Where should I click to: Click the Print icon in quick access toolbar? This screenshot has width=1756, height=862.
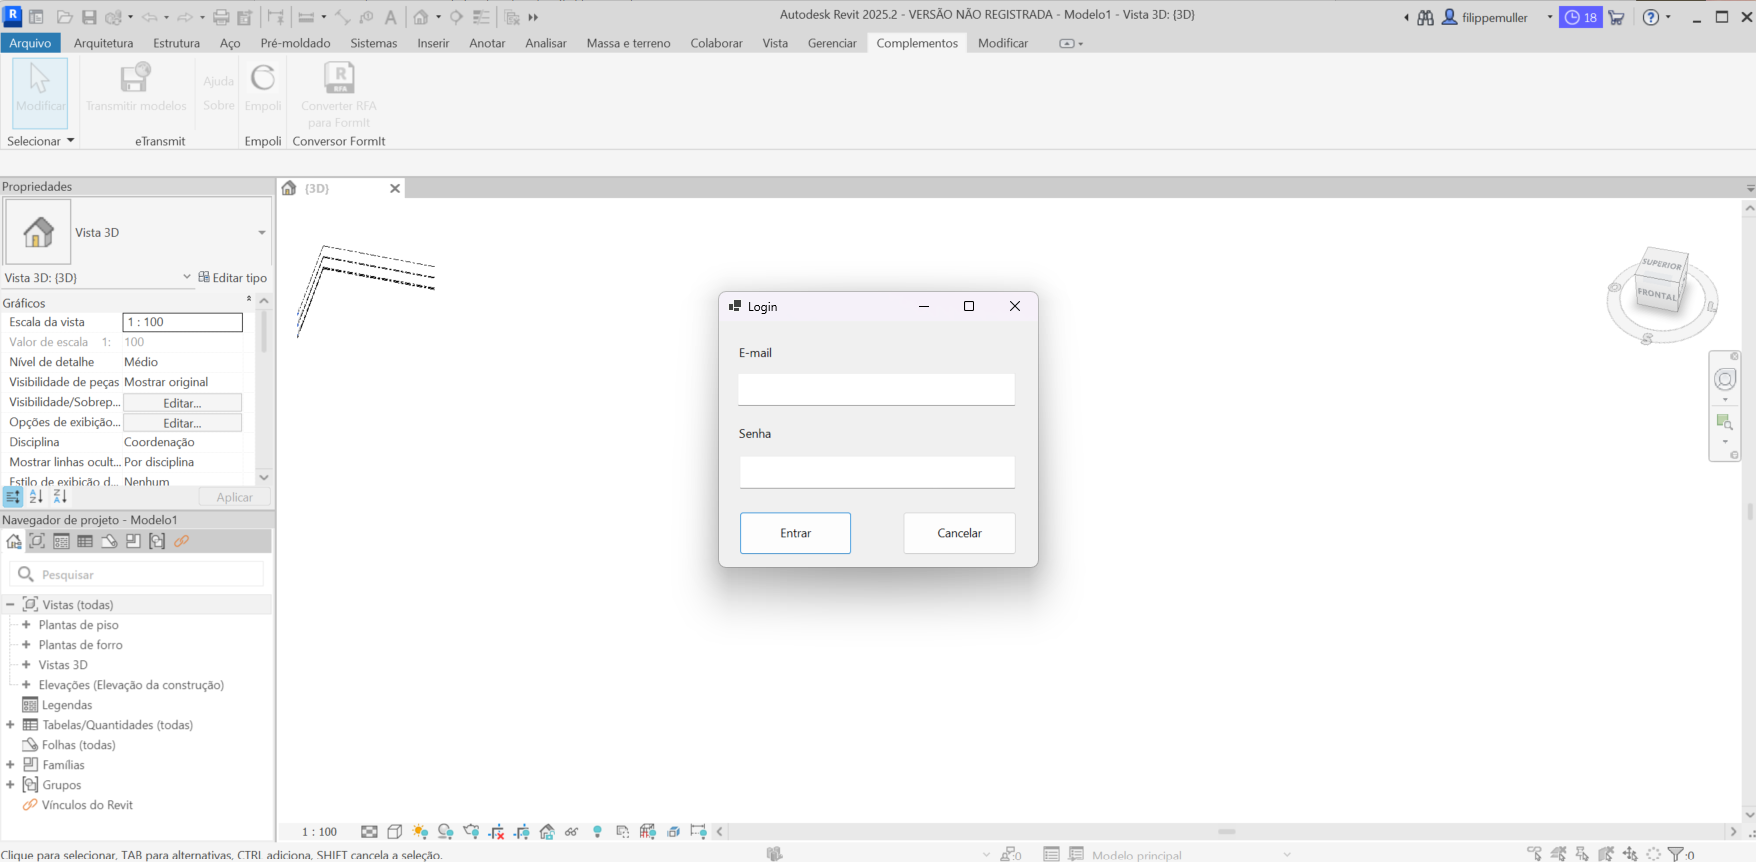point(221,17)
